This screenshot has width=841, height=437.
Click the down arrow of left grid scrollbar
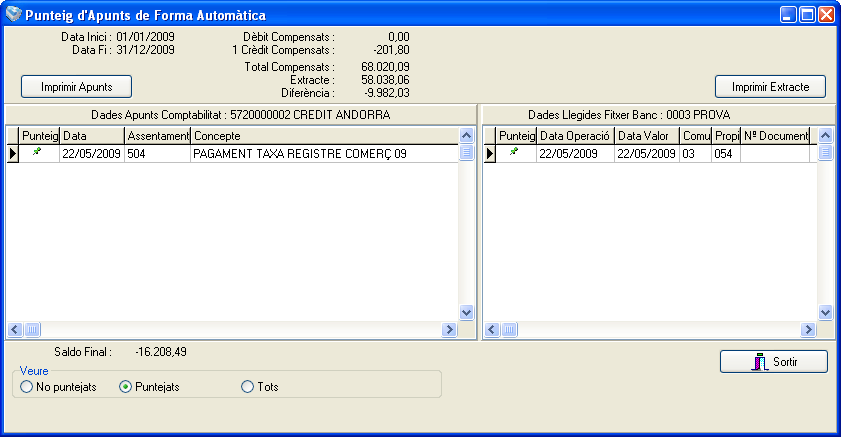467,312
